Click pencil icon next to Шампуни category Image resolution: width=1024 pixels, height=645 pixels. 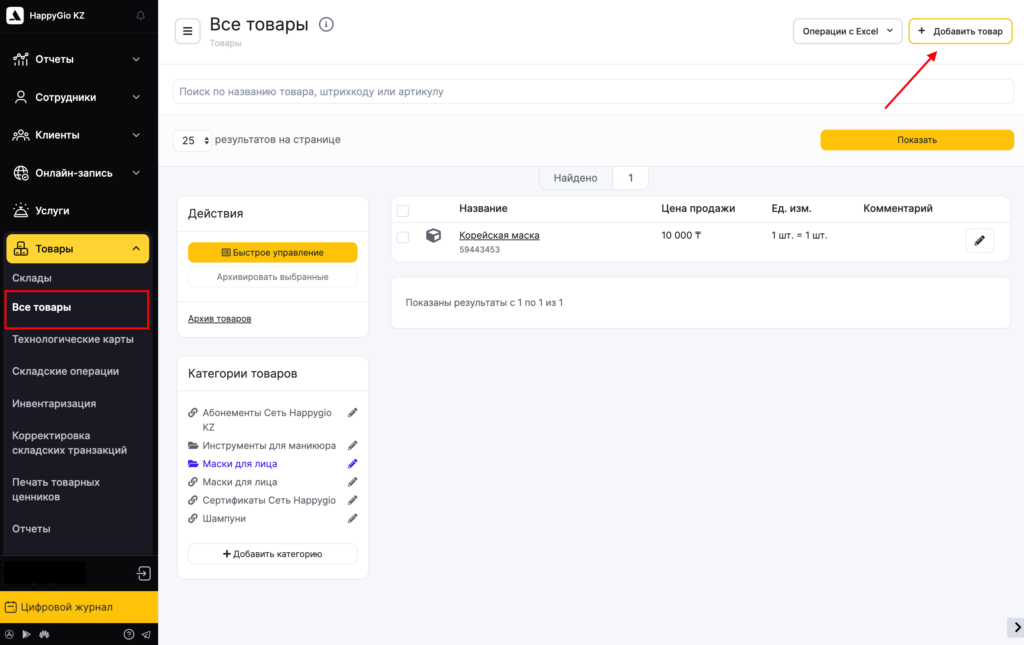click(352, 518)
